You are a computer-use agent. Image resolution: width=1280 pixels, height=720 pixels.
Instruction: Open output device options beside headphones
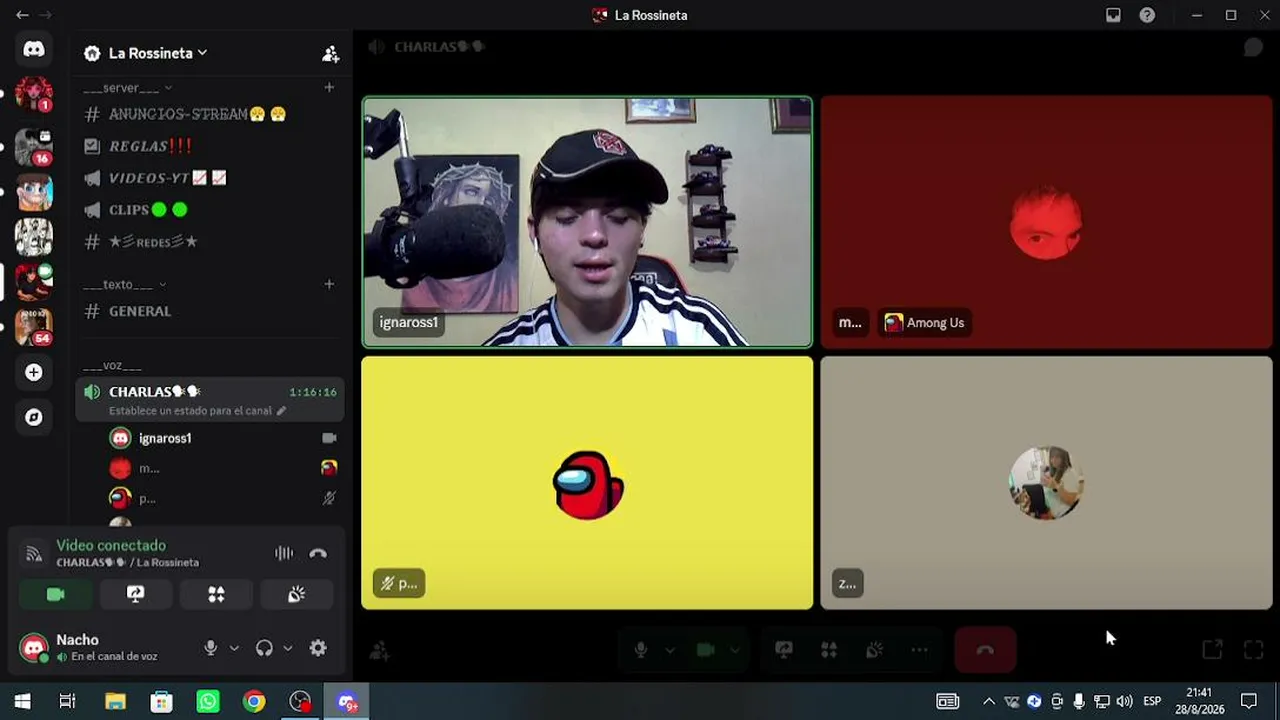(288, 648)
